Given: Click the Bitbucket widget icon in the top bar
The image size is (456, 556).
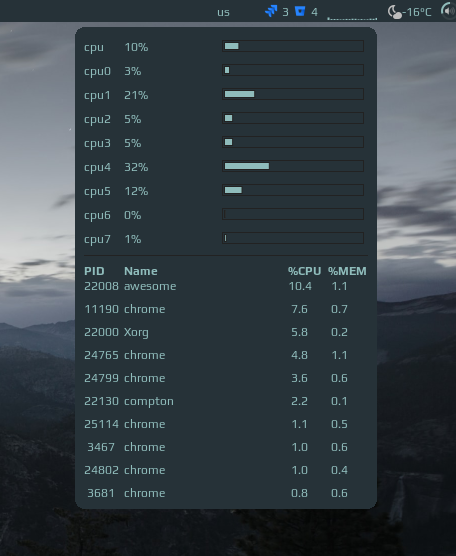Looking at the screenshot, I should pyautogui.click(x=300, y=12).
